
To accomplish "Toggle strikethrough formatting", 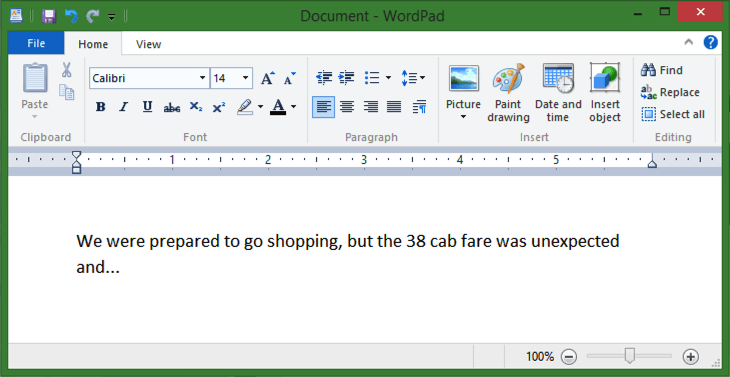I will 172,108.
